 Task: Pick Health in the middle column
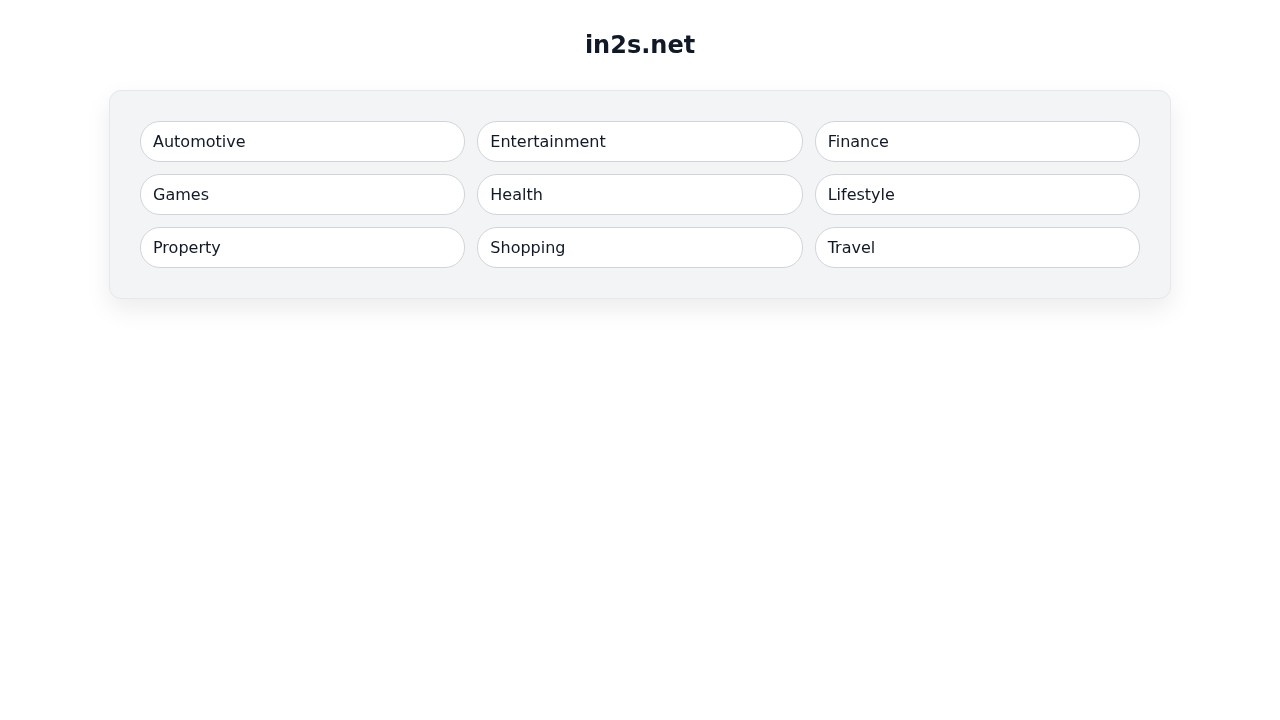[639, 194]
